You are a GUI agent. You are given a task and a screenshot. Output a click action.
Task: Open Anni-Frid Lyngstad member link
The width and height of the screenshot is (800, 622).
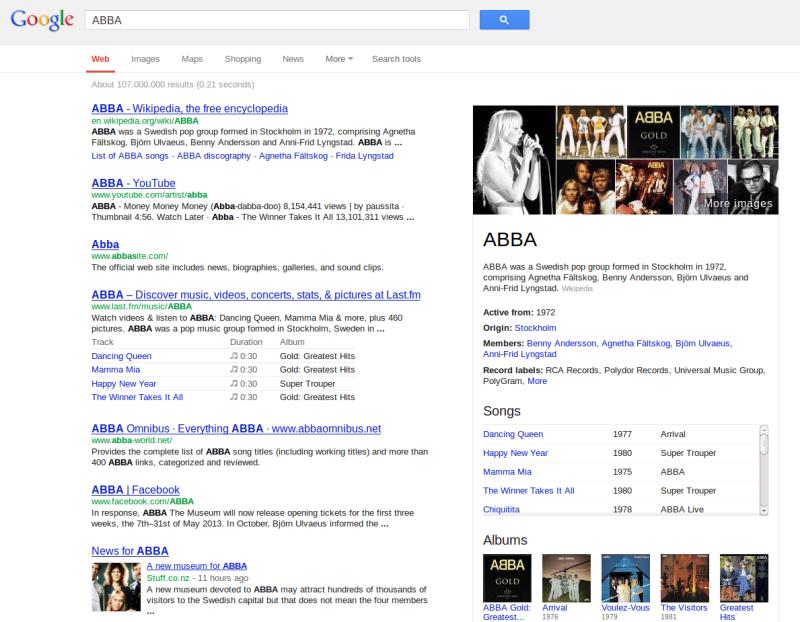pyautogui.click(x=520, y=354)
